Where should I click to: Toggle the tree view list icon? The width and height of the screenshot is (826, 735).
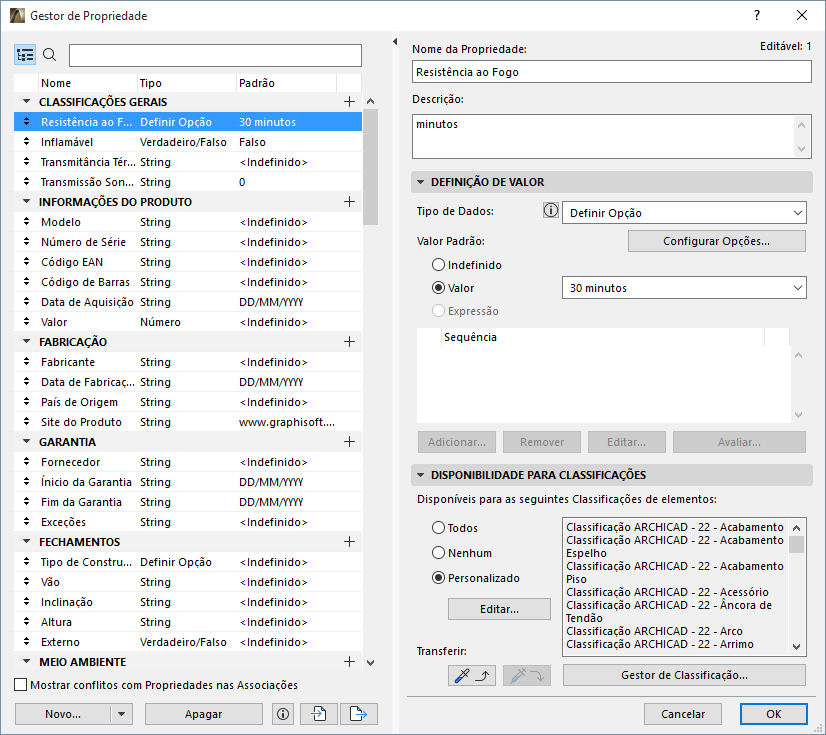25,55
